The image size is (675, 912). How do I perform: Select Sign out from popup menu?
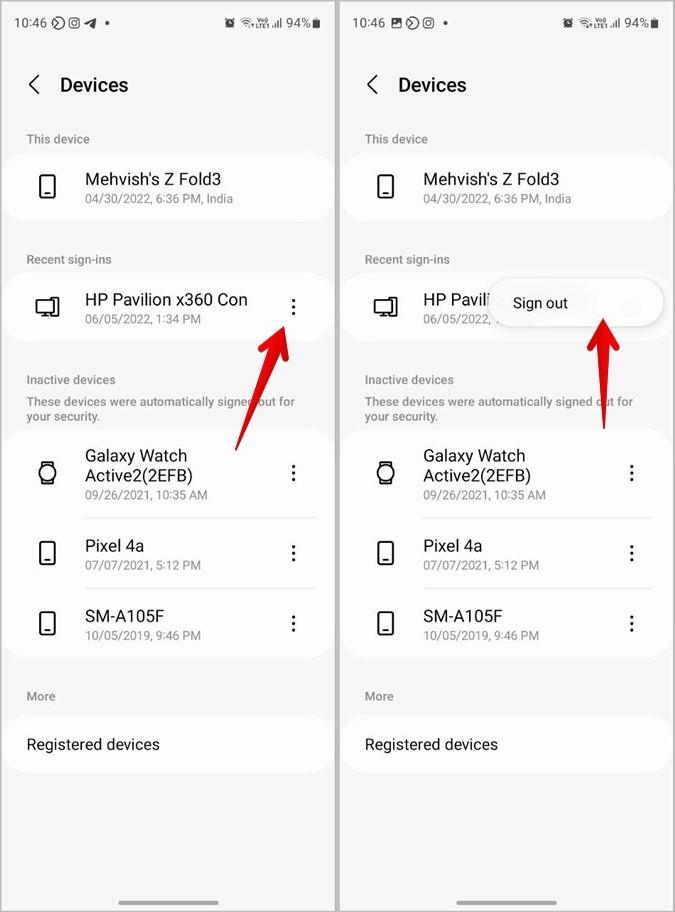(540, 303)
